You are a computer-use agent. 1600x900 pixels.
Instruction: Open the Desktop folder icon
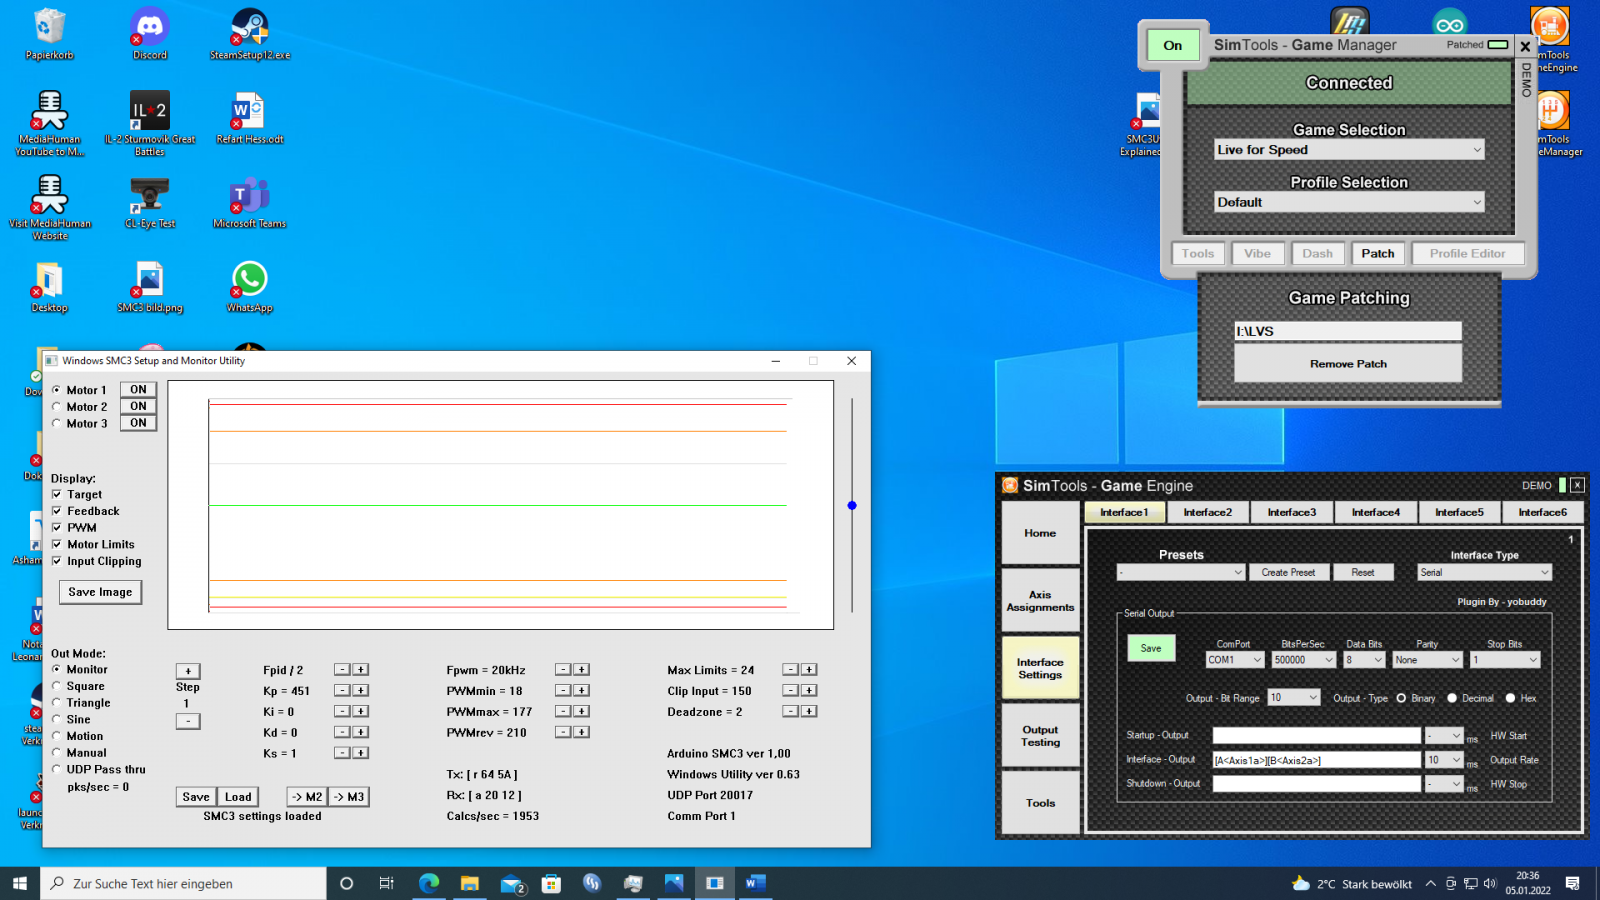click(49, 286)
